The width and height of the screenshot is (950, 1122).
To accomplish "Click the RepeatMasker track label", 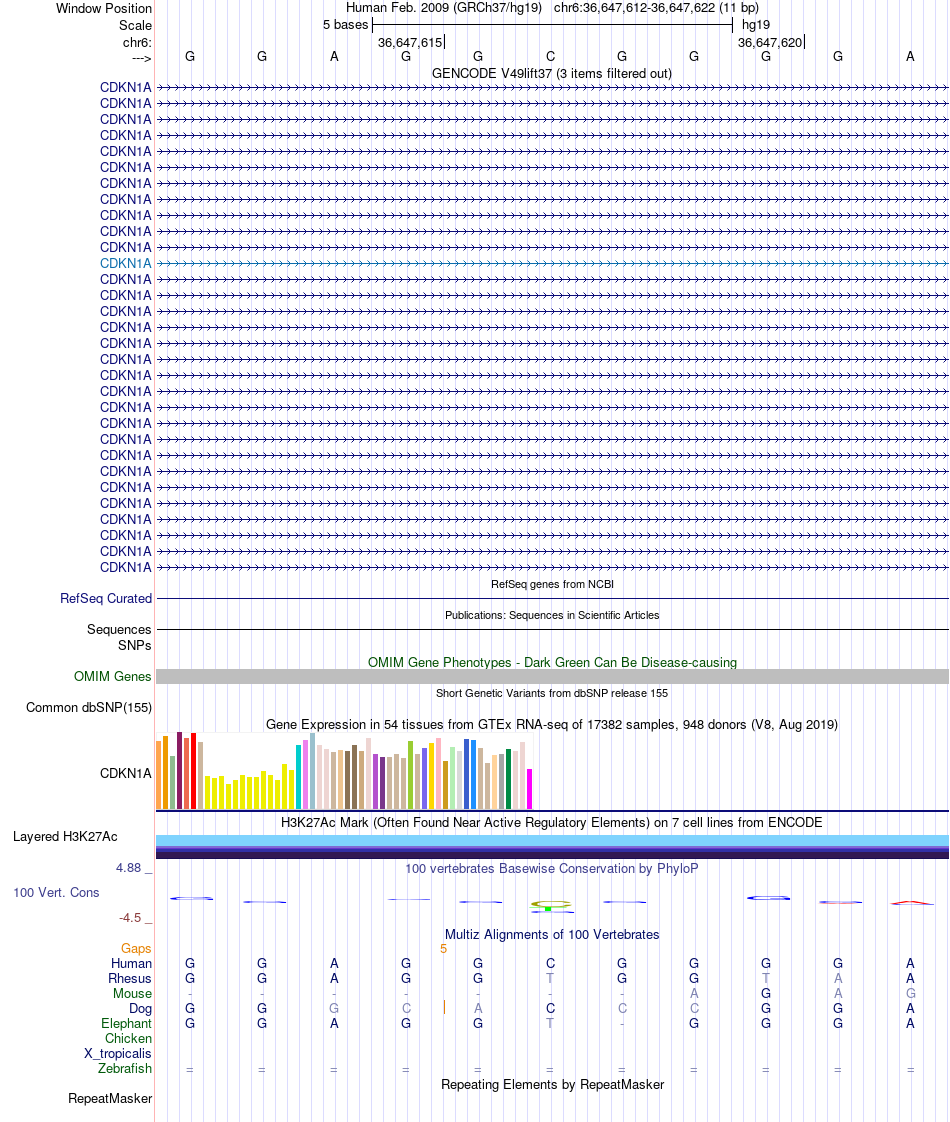I will click(x=109, y=1098).
